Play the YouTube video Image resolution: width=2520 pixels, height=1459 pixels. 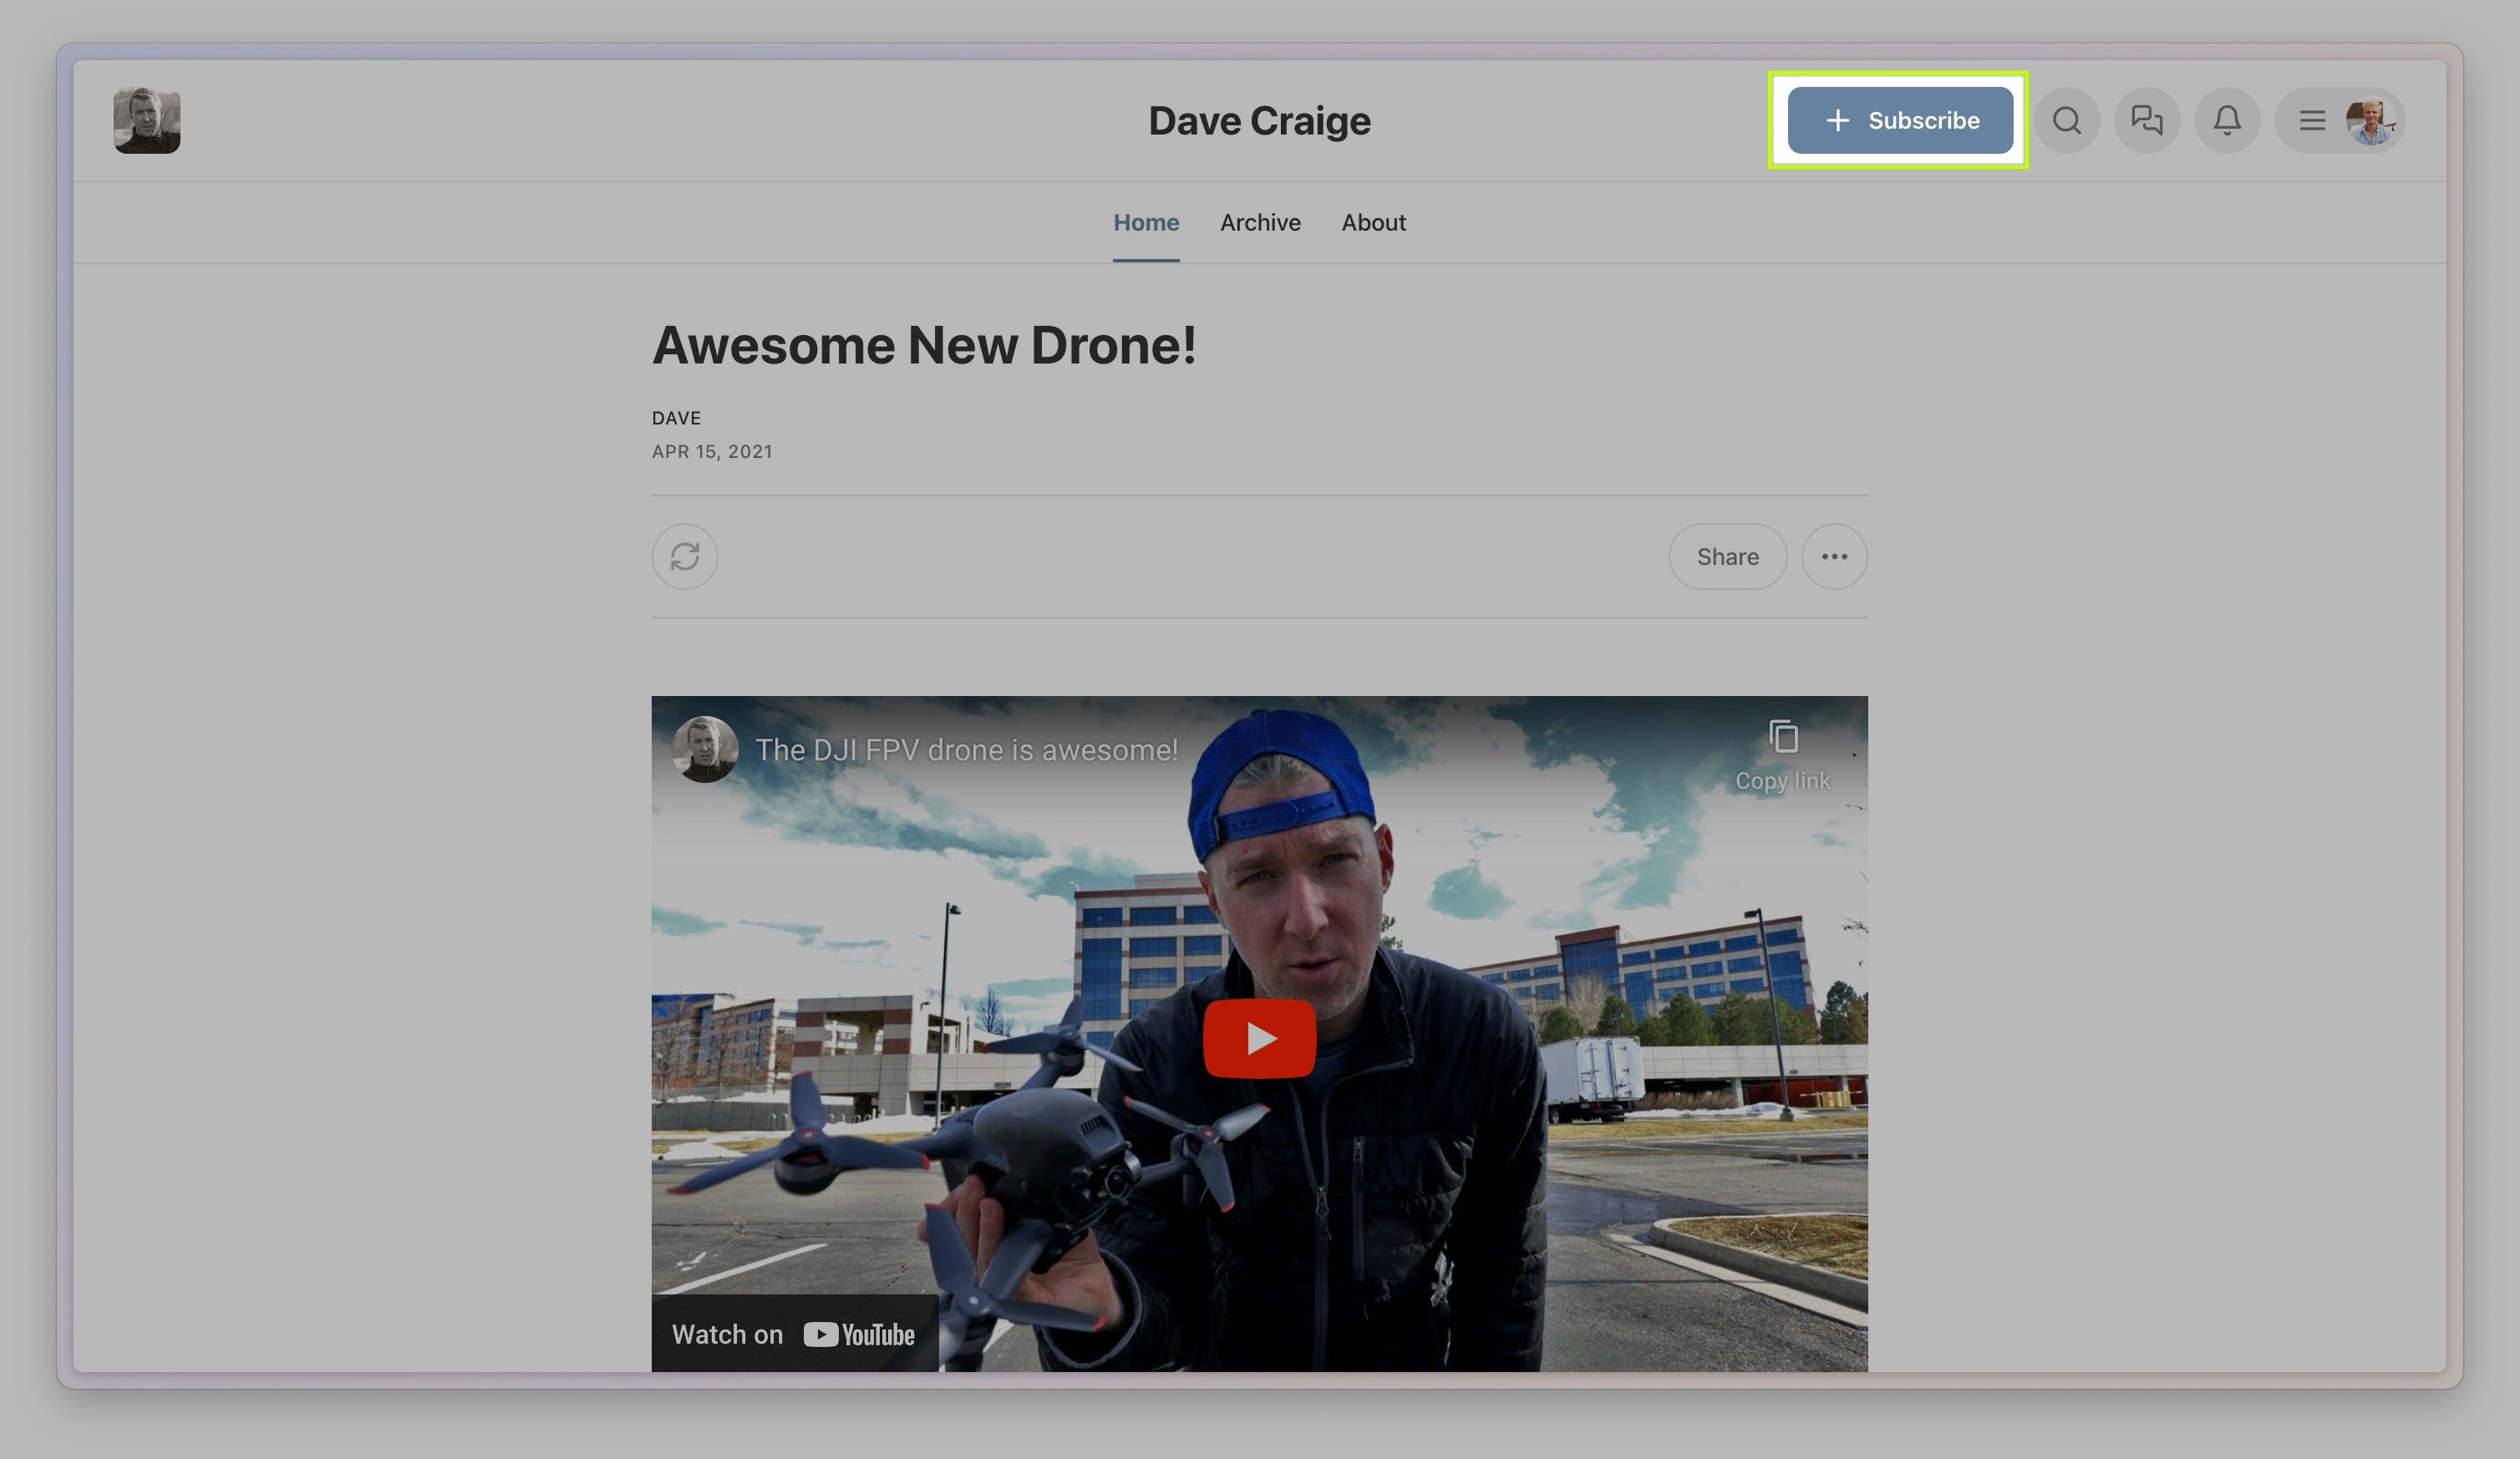coord(1259,1039)
